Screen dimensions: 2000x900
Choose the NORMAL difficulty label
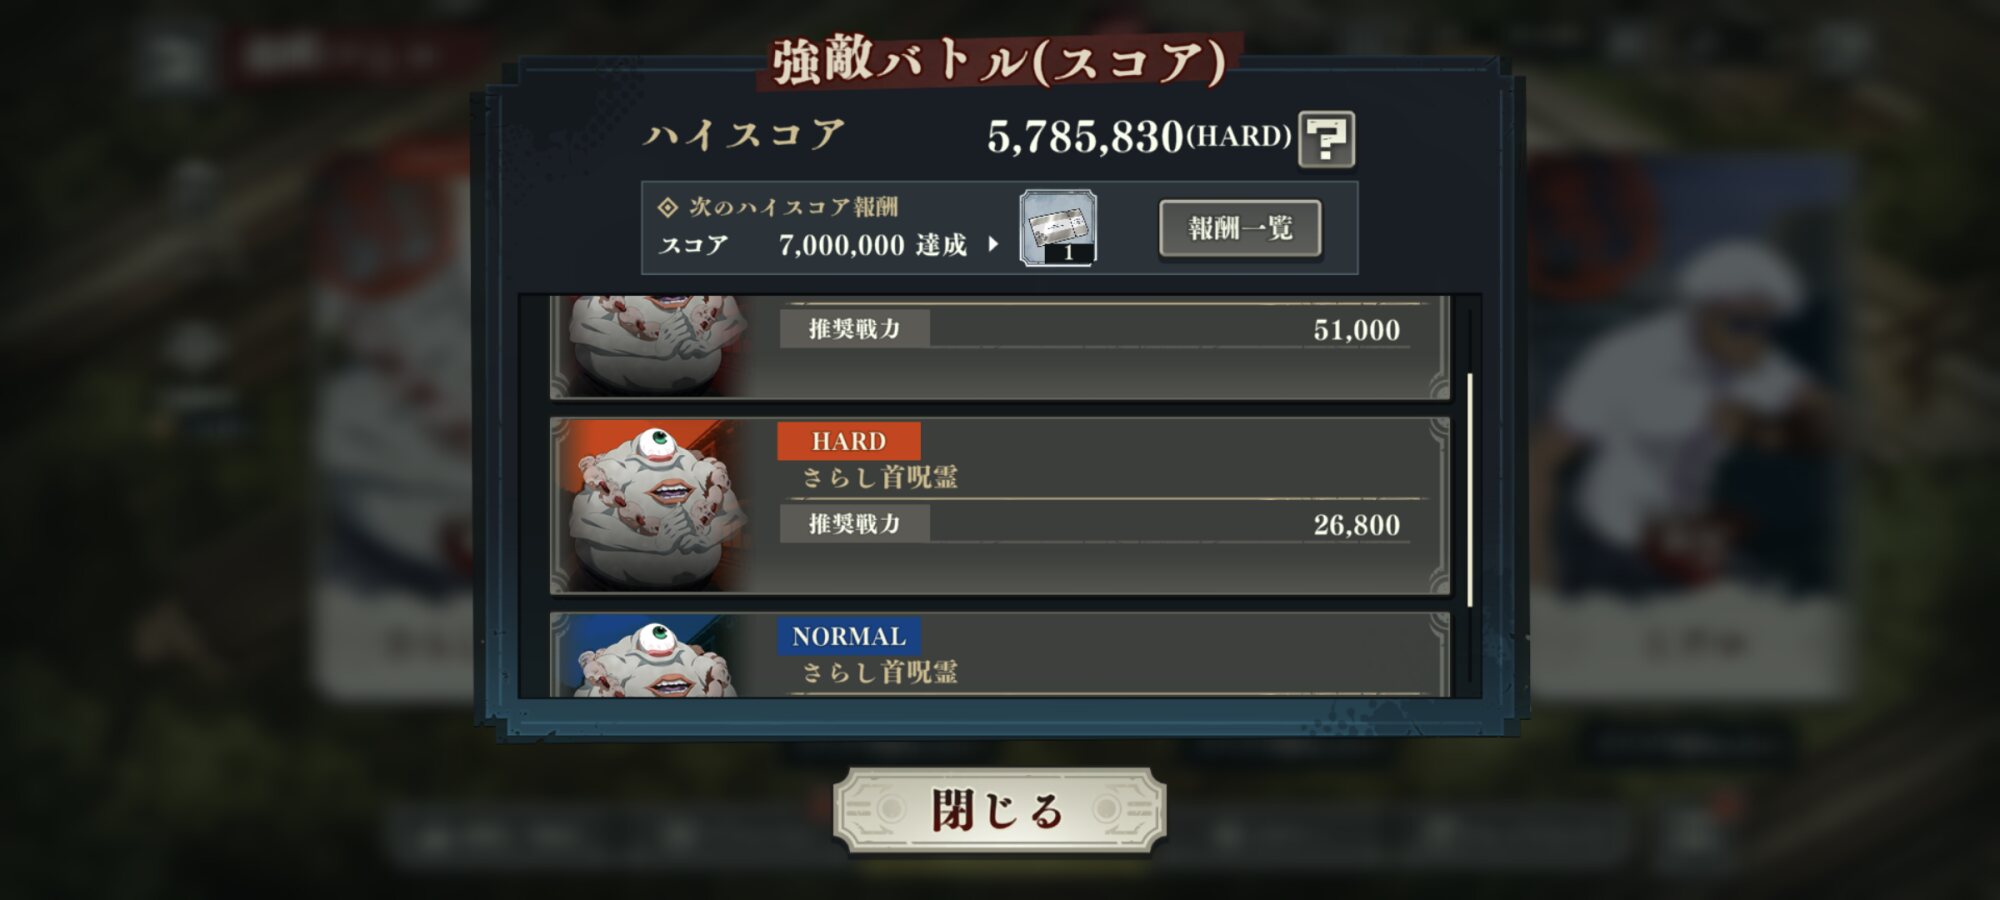[848, 636]
